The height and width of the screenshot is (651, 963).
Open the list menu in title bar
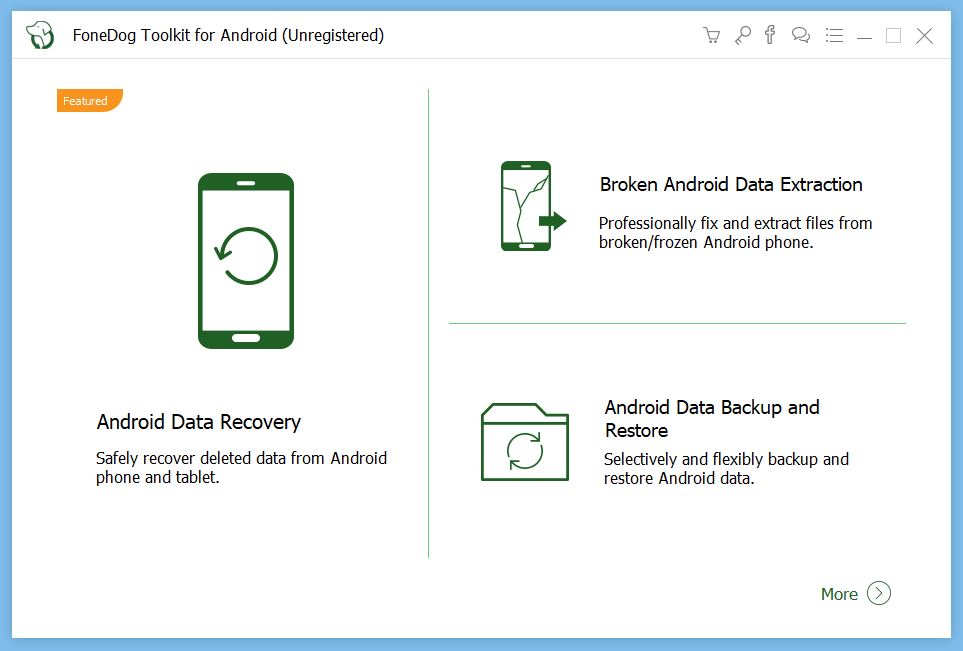click(x=834, y=36)
